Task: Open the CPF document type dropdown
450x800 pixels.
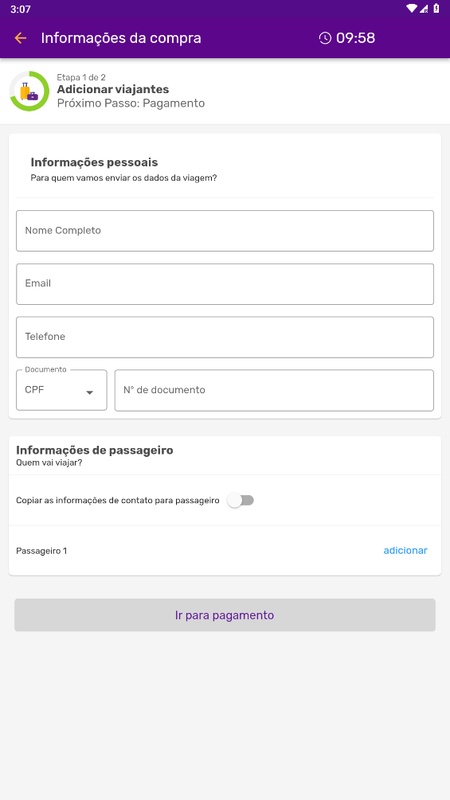Action: pos(62,390)
